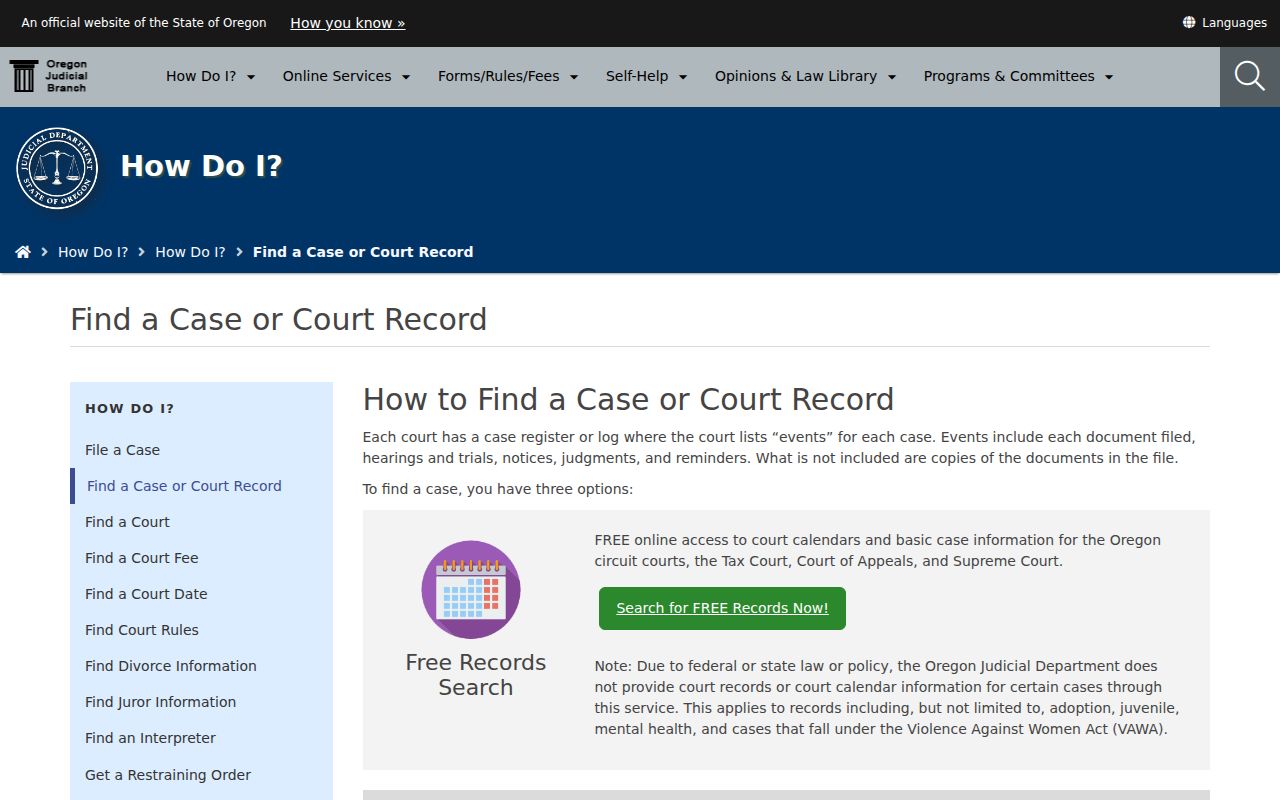Image resolution: width=1280 pixels, height=800 pixels.
Task: Click the How to Find a Case heading
Action: [628, 399]
